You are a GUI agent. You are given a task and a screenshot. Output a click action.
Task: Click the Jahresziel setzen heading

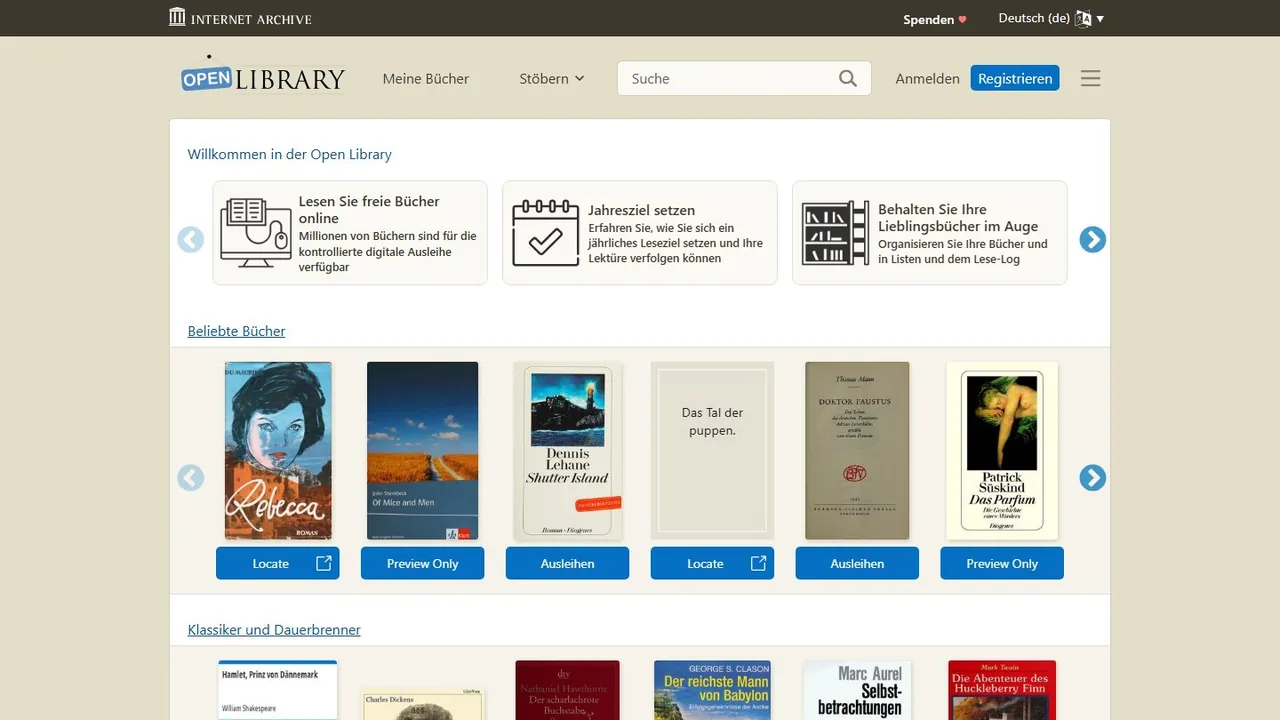tap(641, 210)
